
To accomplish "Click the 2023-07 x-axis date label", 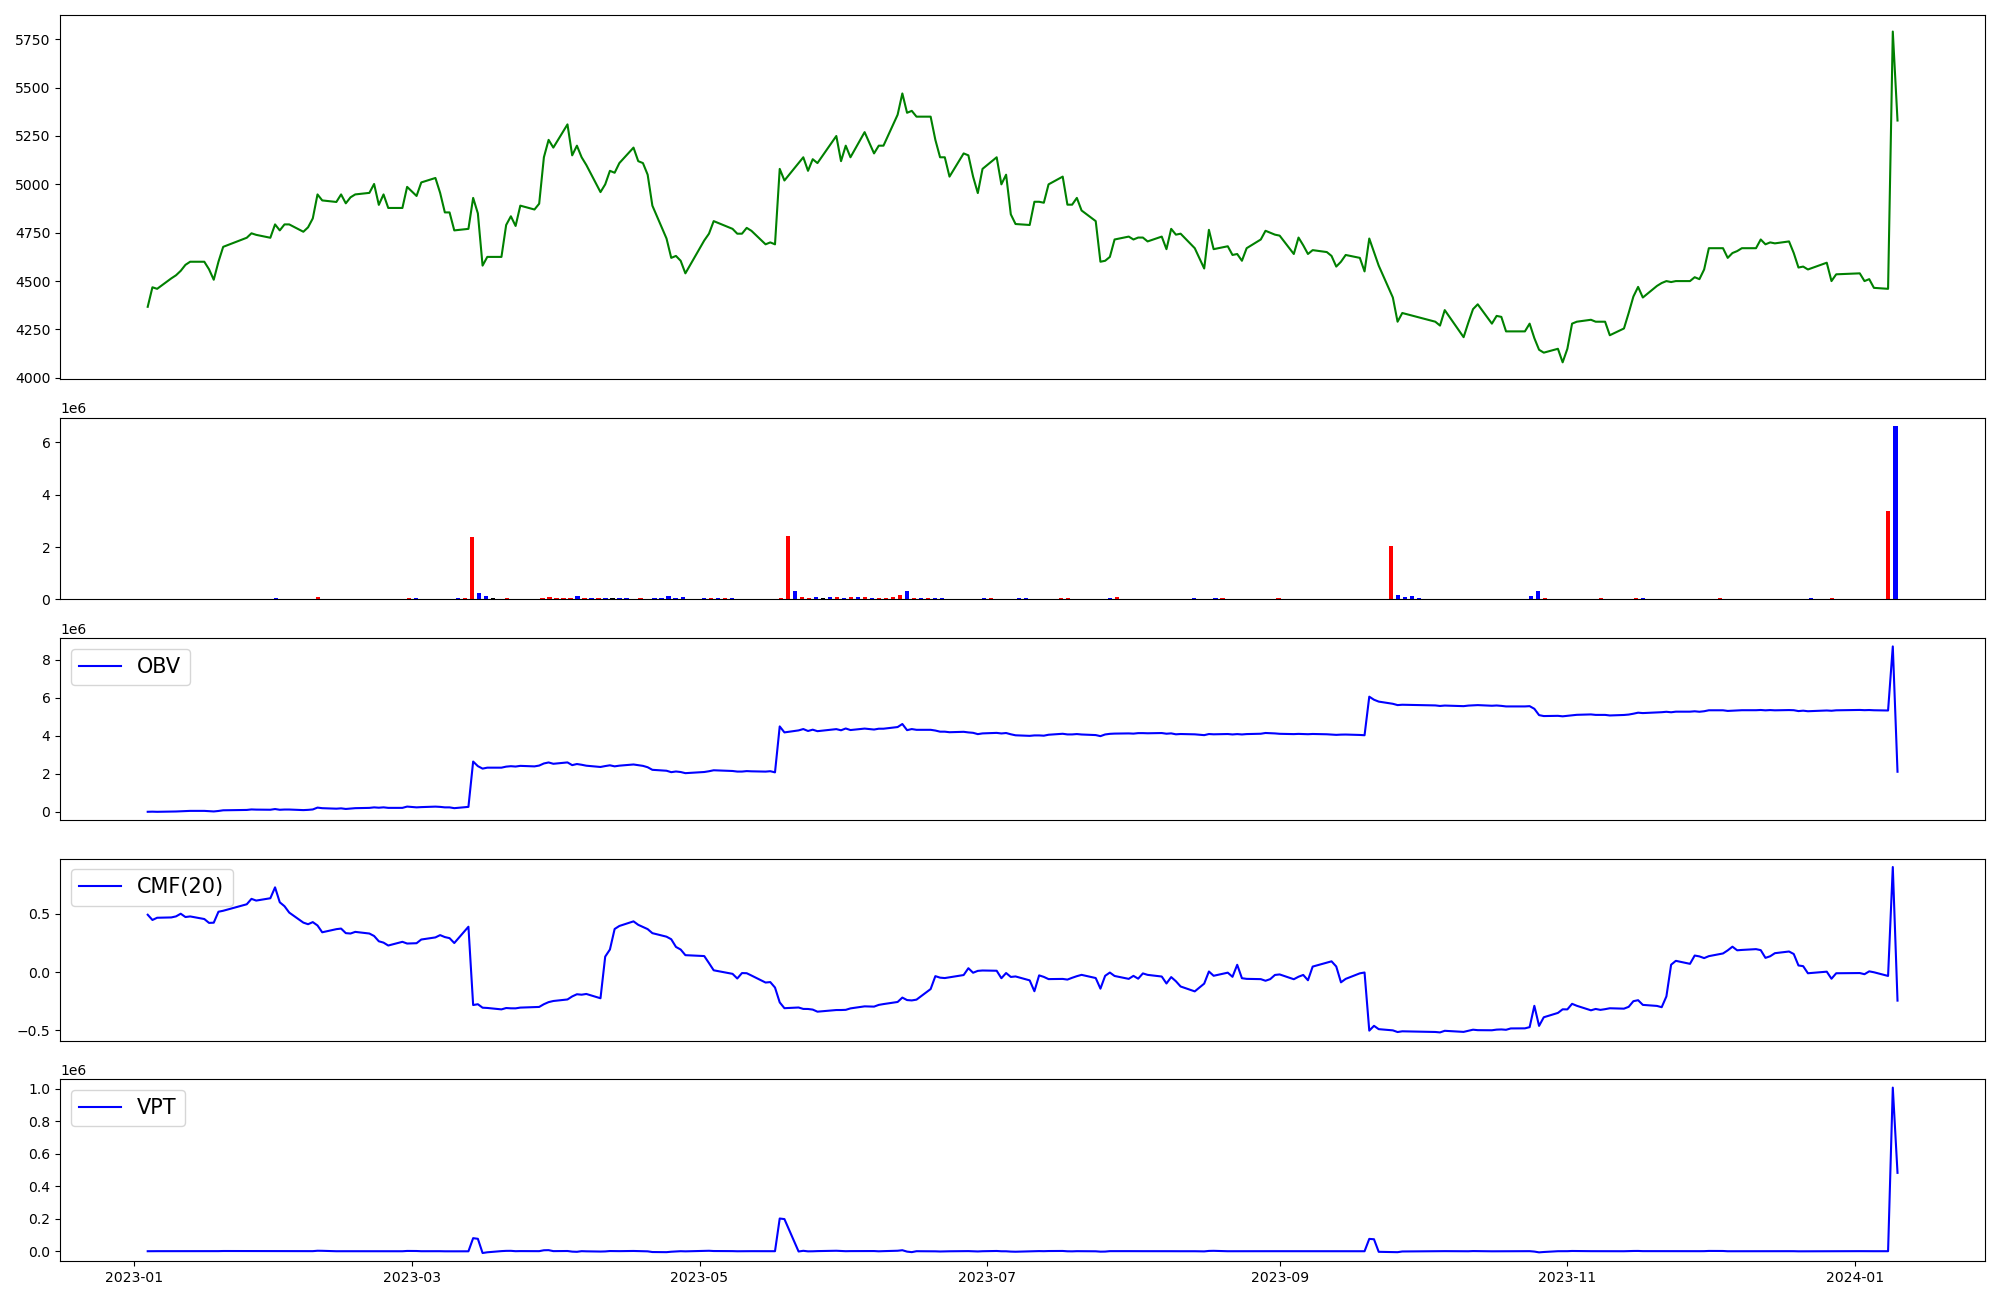I will (987, 1277).
